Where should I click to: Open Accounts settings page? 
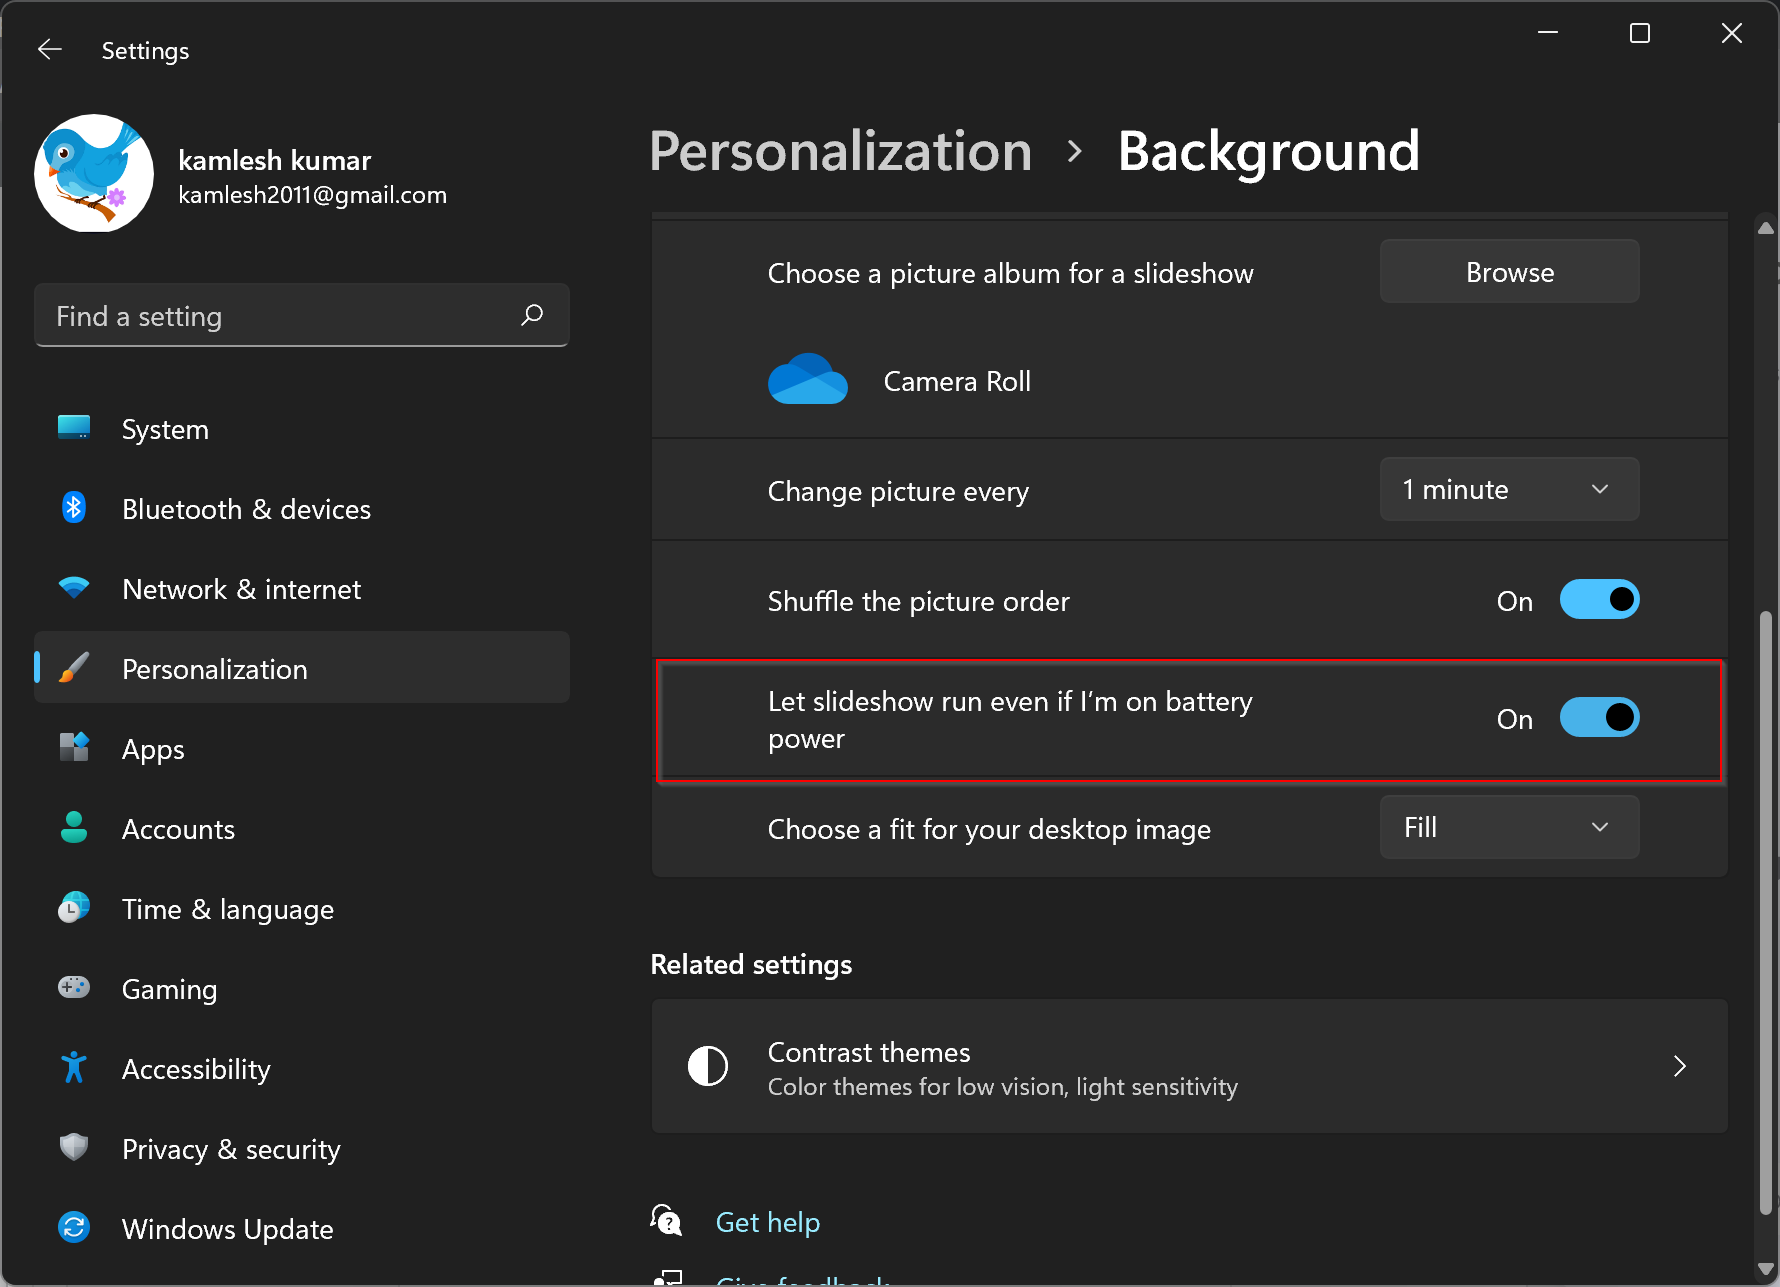[x=302, y=829]
